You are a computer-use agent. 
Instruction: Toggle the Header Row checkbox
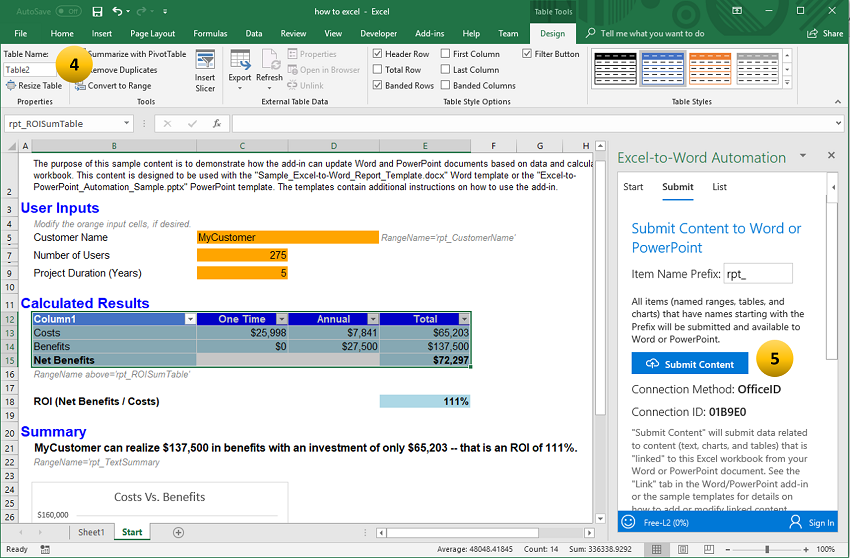tap(378, 54)
